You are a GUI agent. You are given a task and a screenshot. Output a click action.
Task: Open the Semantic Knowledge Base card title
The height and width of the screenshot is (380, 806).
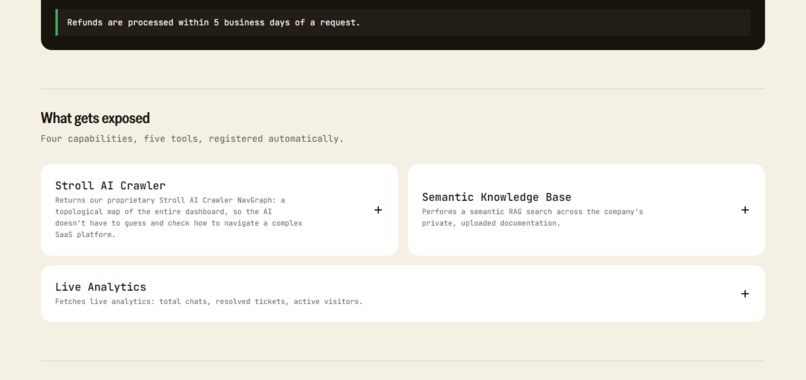coord(497,197)
